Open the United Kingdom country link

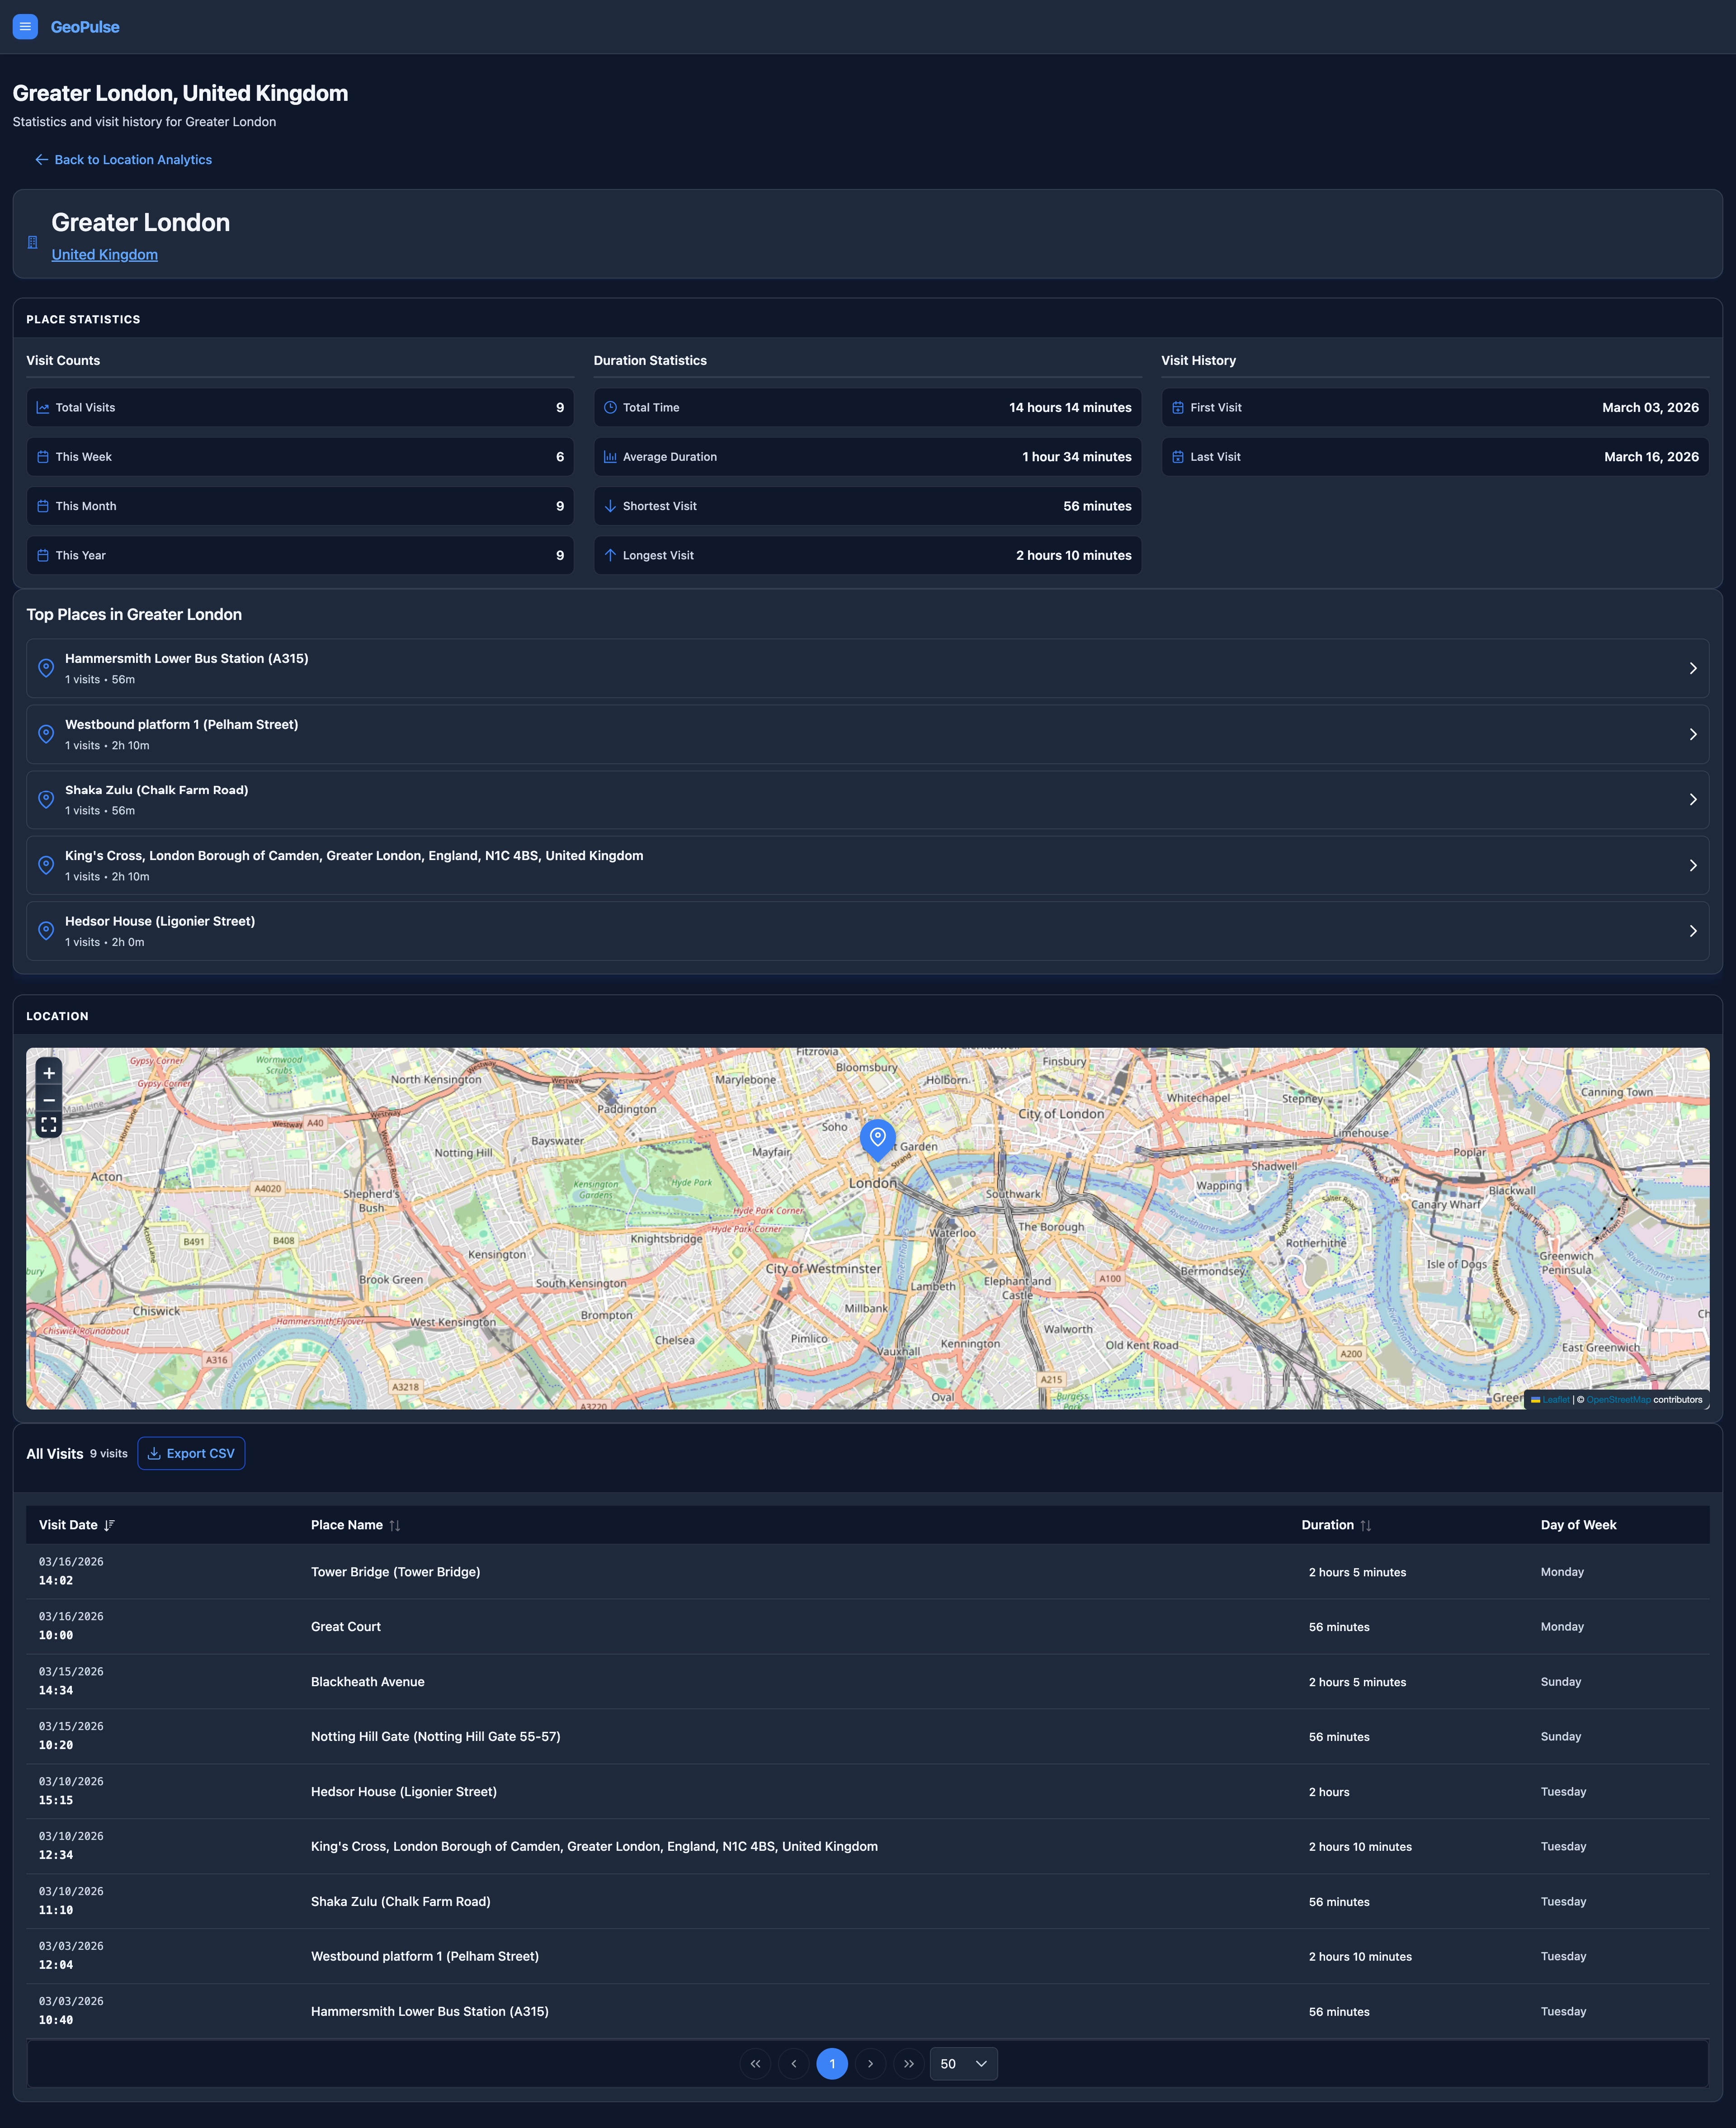pyautogui.click(x=105, y=255)
